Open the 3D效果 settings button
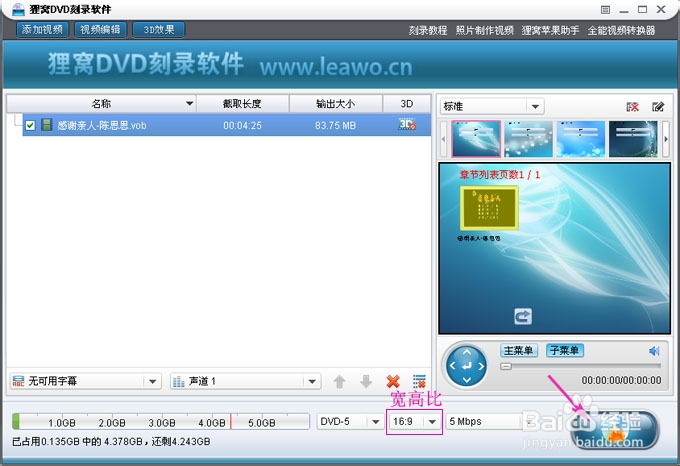Screen dimensions: 680x466 coord(159,30)
